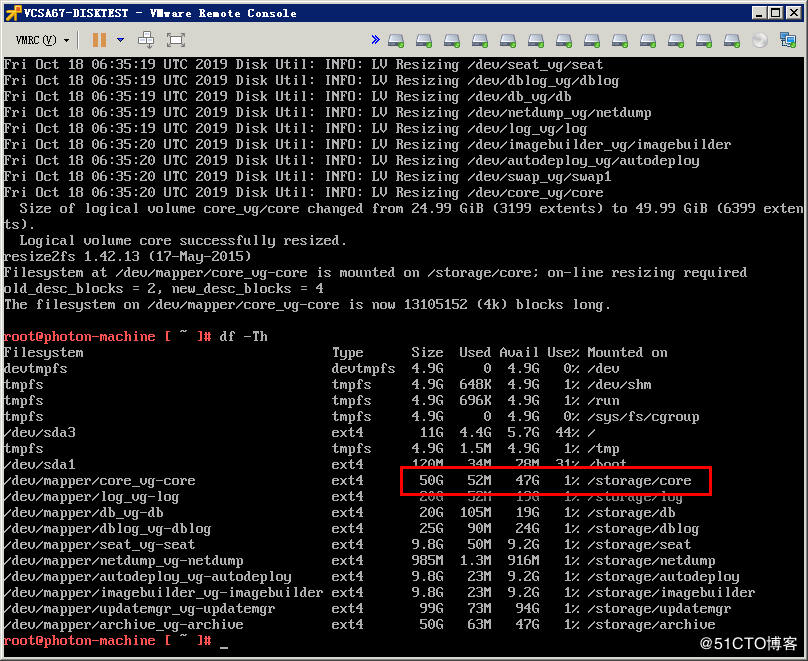The image size is (808, 661).
Task: Click the 'Mounted on' column header
Action: tap(627, 352)
